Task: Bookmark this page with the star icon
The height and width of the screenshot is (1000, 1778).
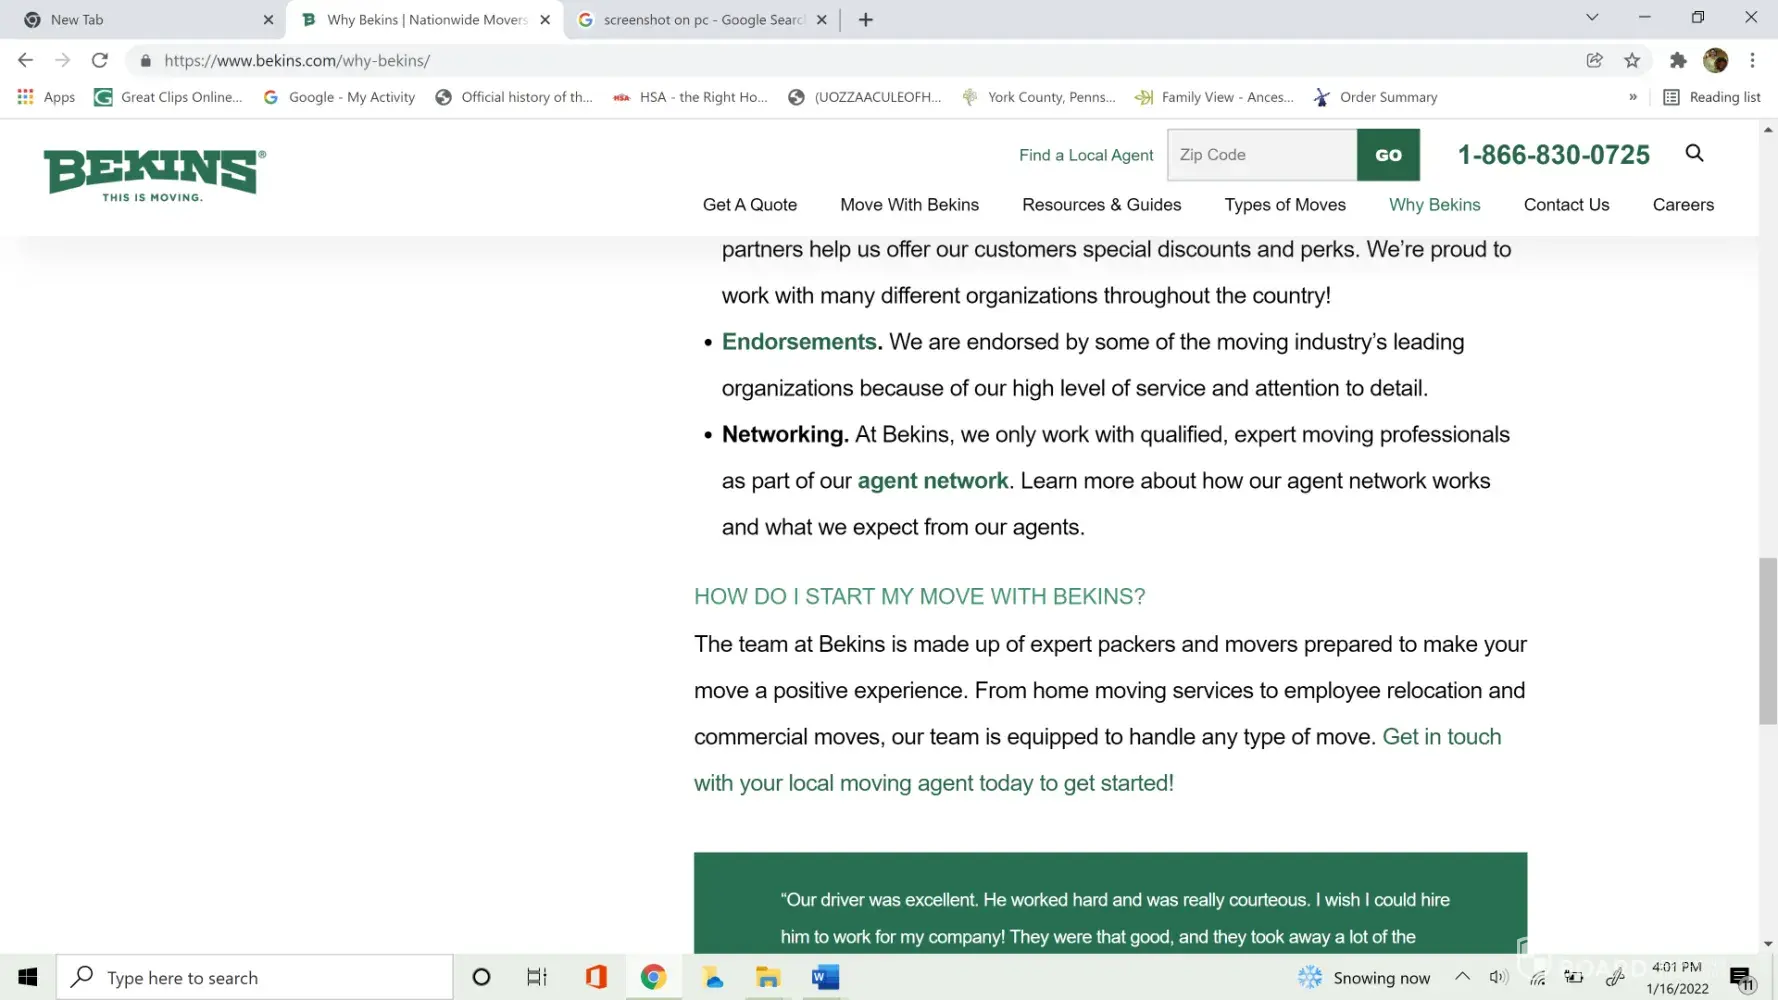Action: coord(1632,60)
